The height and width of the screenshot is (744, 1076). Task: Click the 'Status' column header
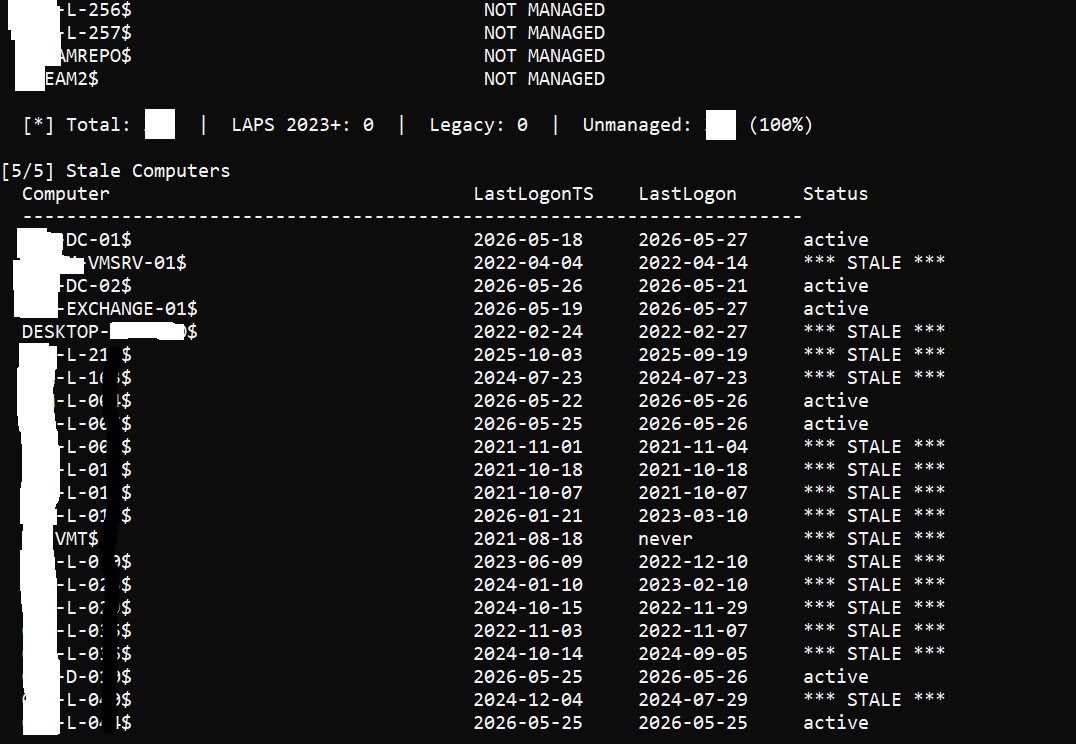click(835, 194)
